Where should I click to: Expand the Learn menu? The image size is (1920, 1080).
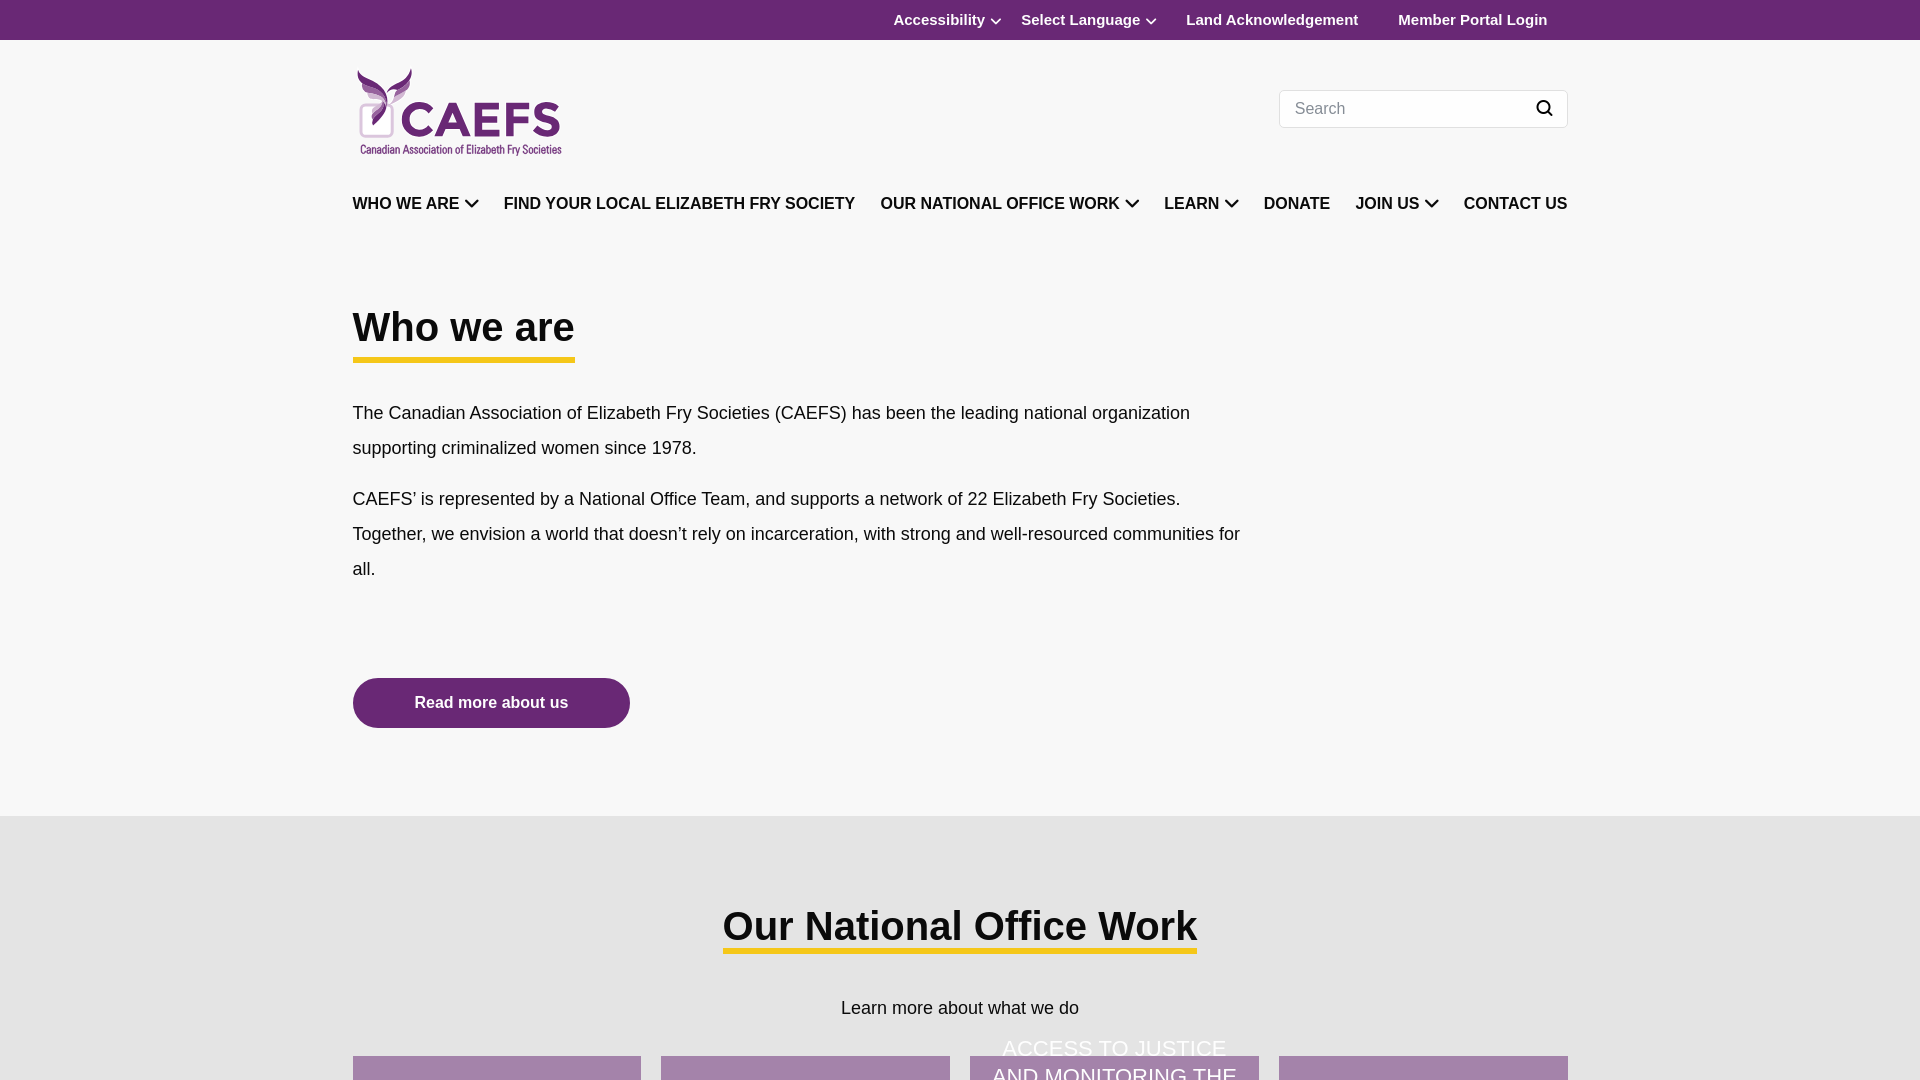point(1200,204)
